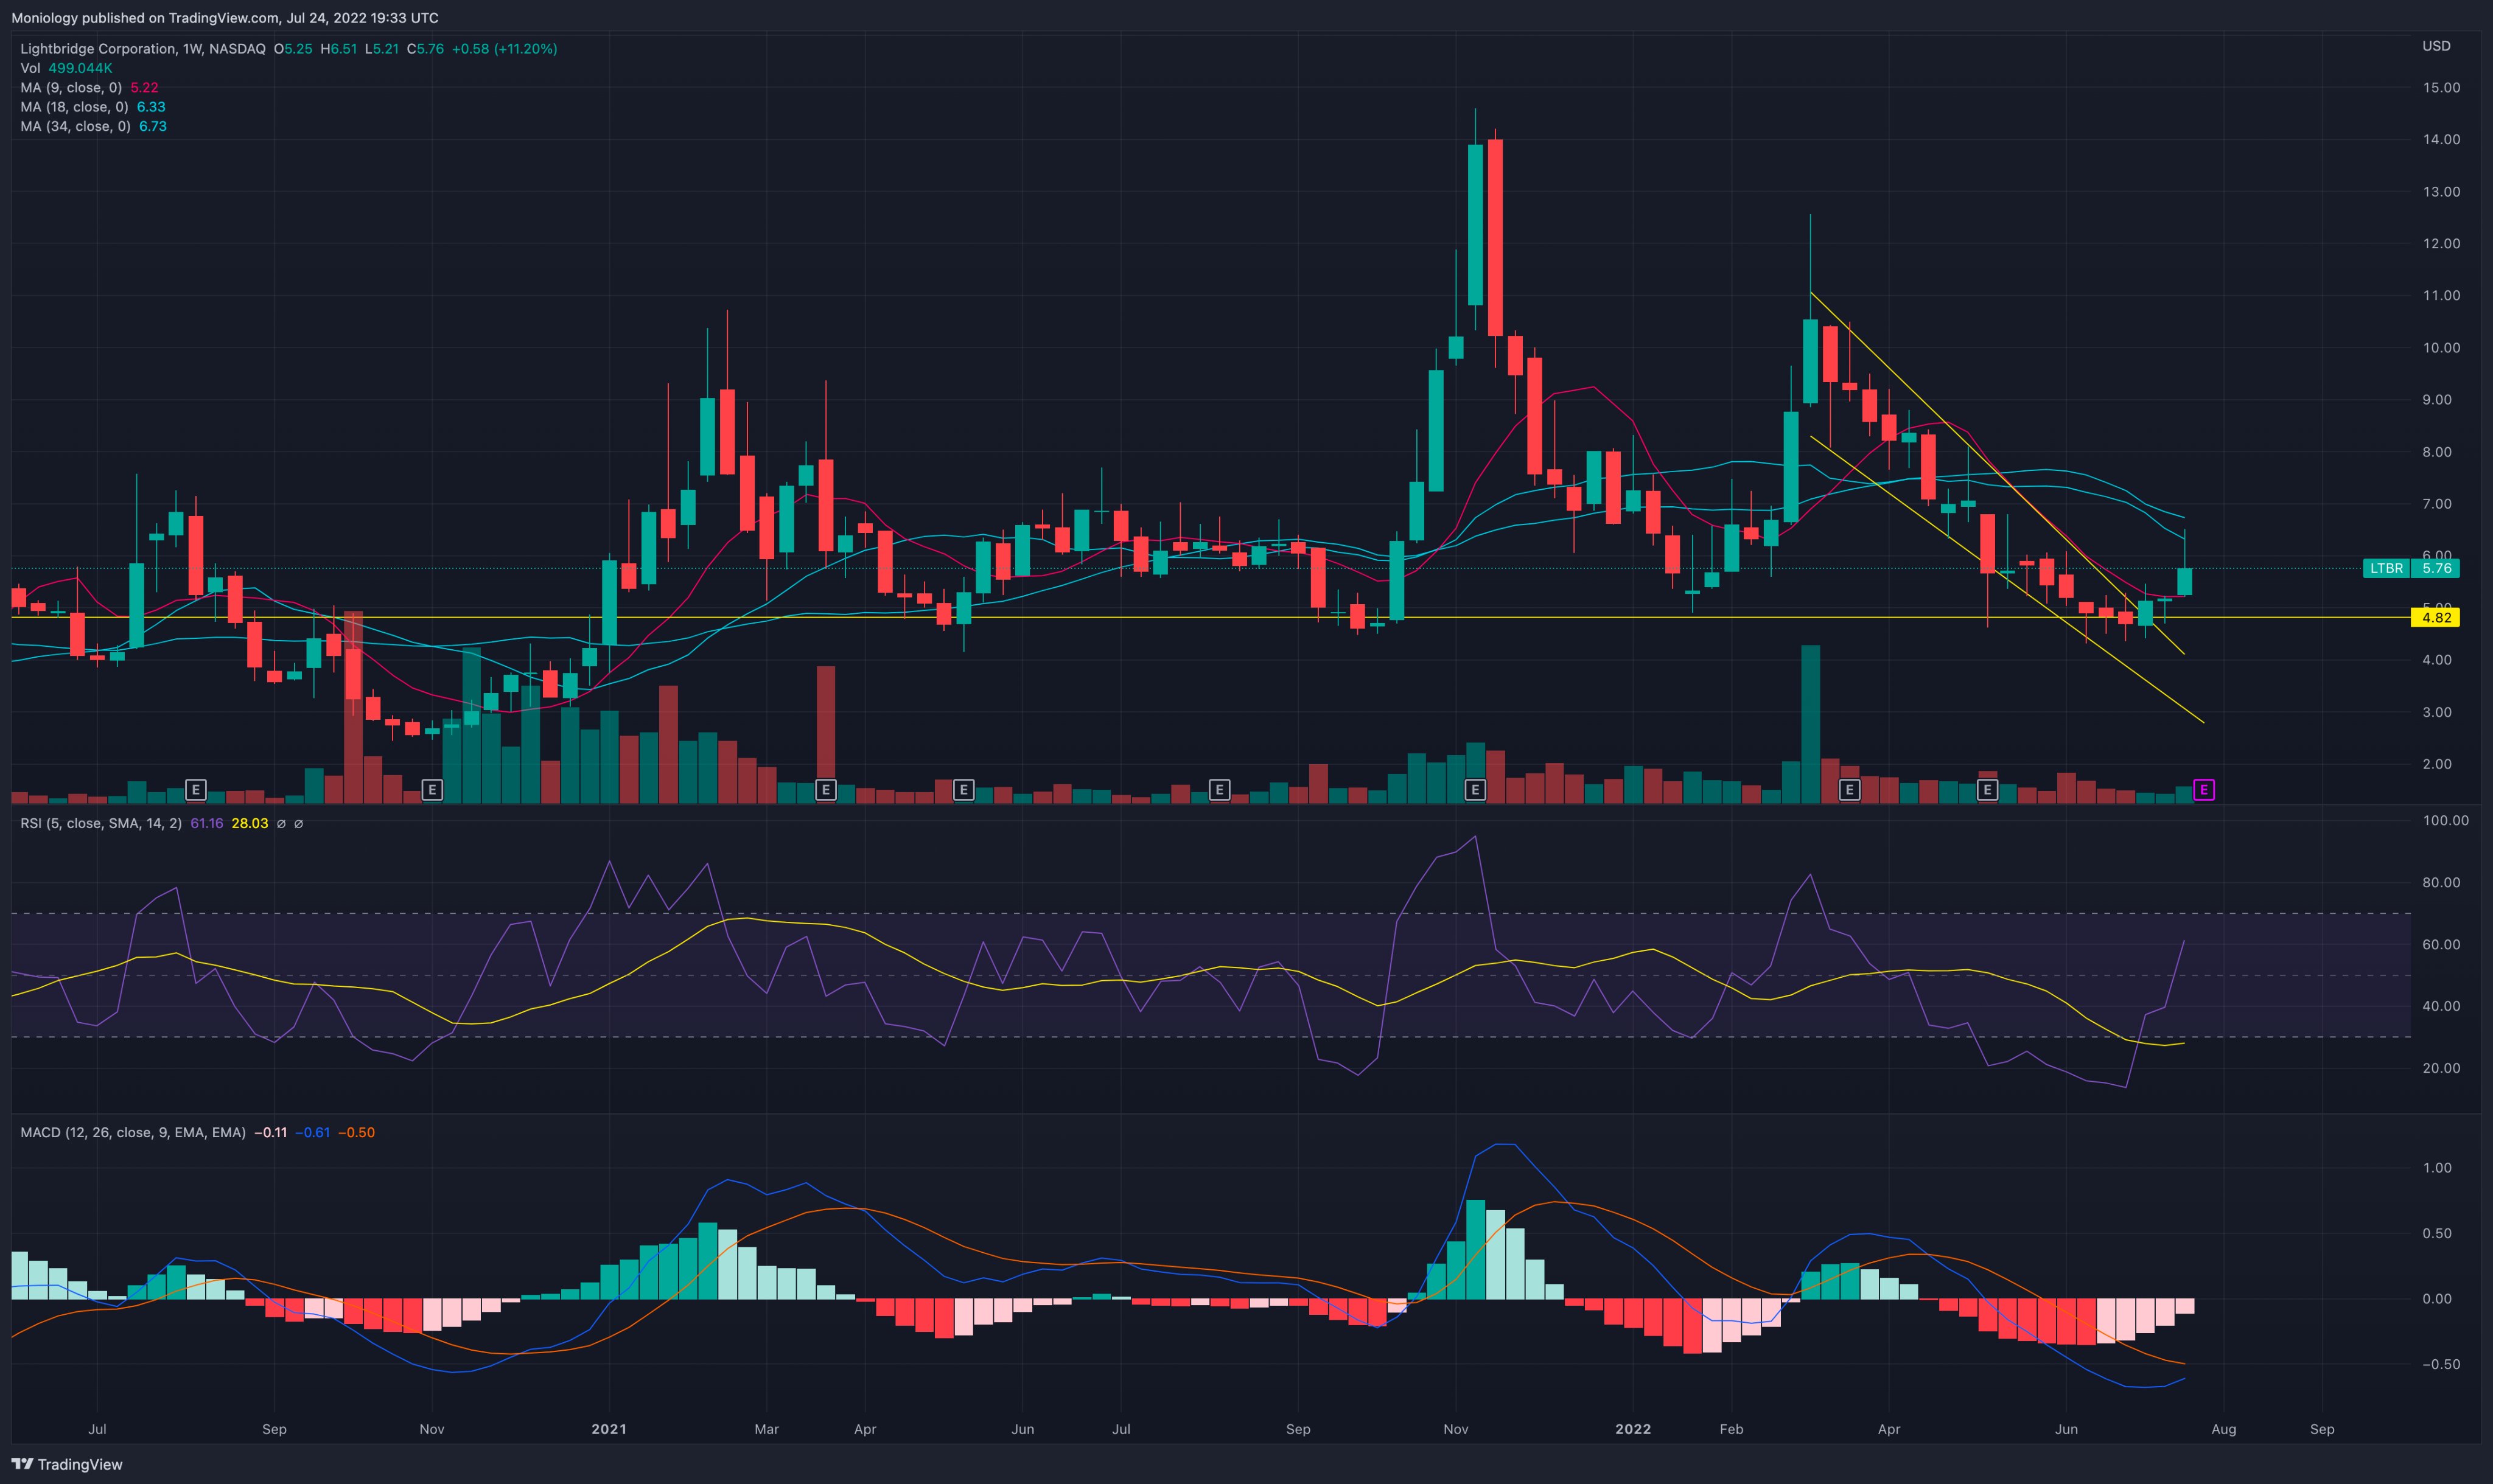The width and height of the screenshot is (2493, 1484).
Task: Click the 2022 label on the time axis
Action: coord(1632,1429)
